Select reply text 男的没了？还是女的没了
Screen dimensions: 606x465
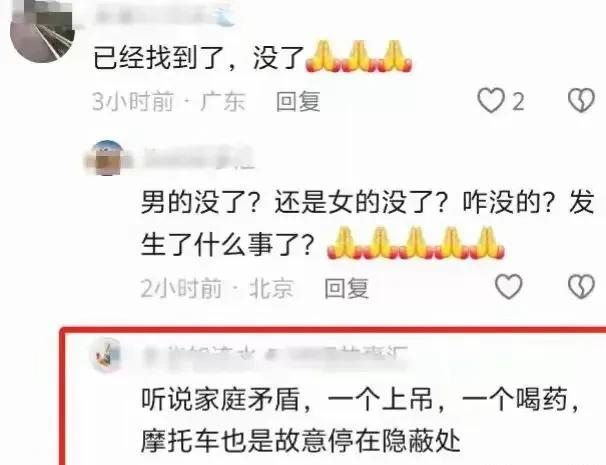[296, 202]
